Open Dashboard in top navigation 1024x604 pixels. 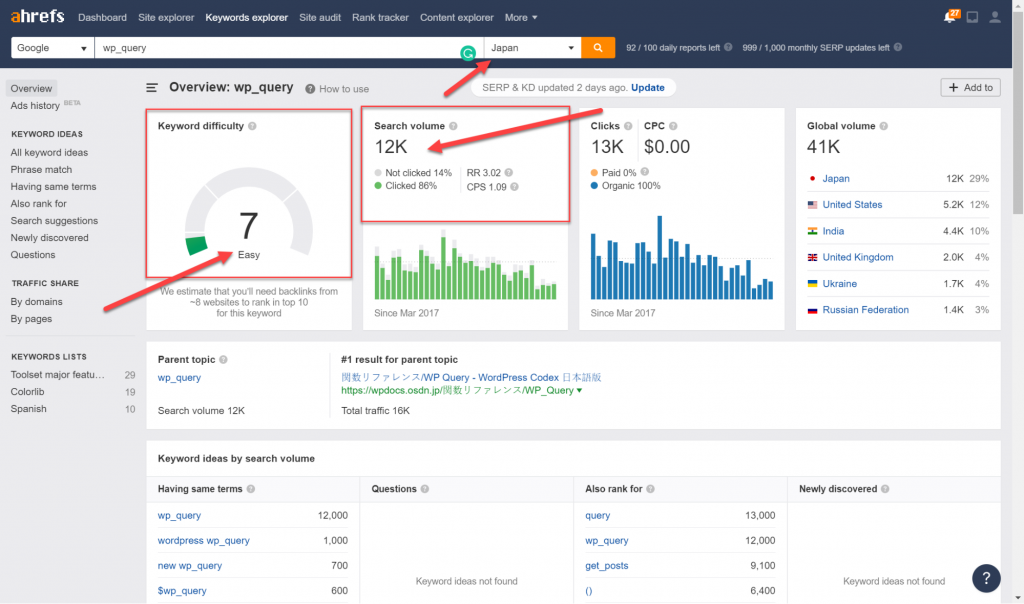[x=103, y=18]
